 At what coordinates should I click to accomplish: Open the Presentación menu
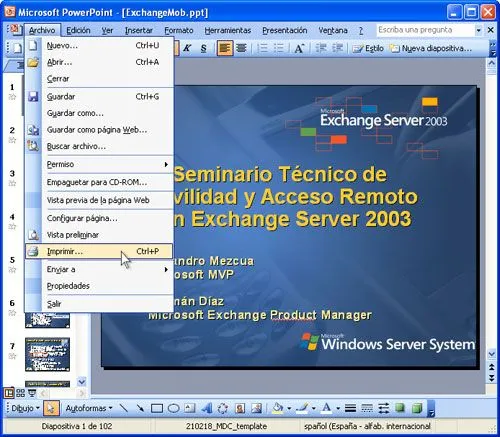click(x=285, y=30)
